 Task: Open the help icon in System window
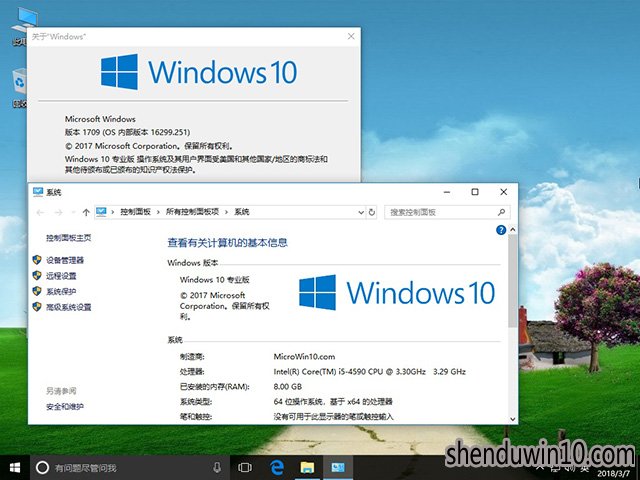pos(501,230)
